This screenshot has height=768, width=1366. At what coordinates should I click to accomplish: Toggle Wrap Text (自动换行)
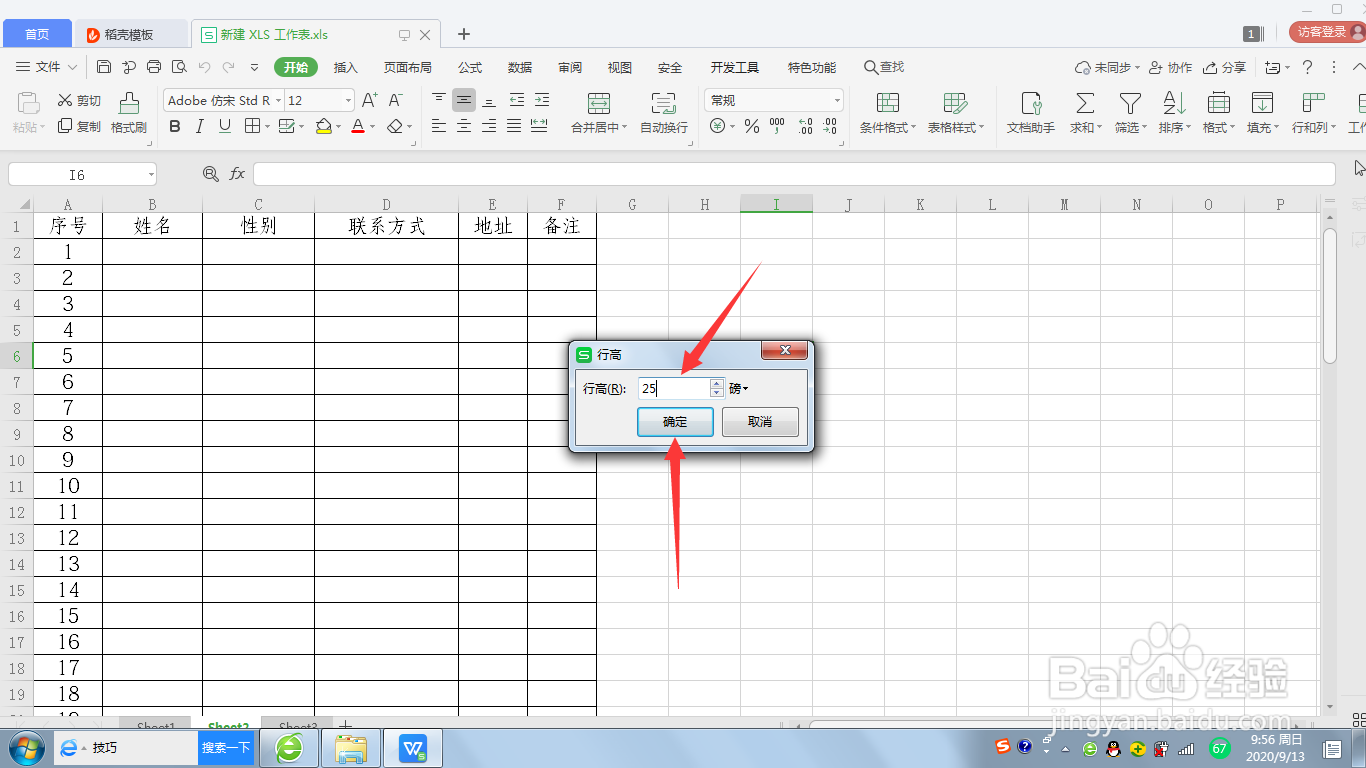pos(664,112)
